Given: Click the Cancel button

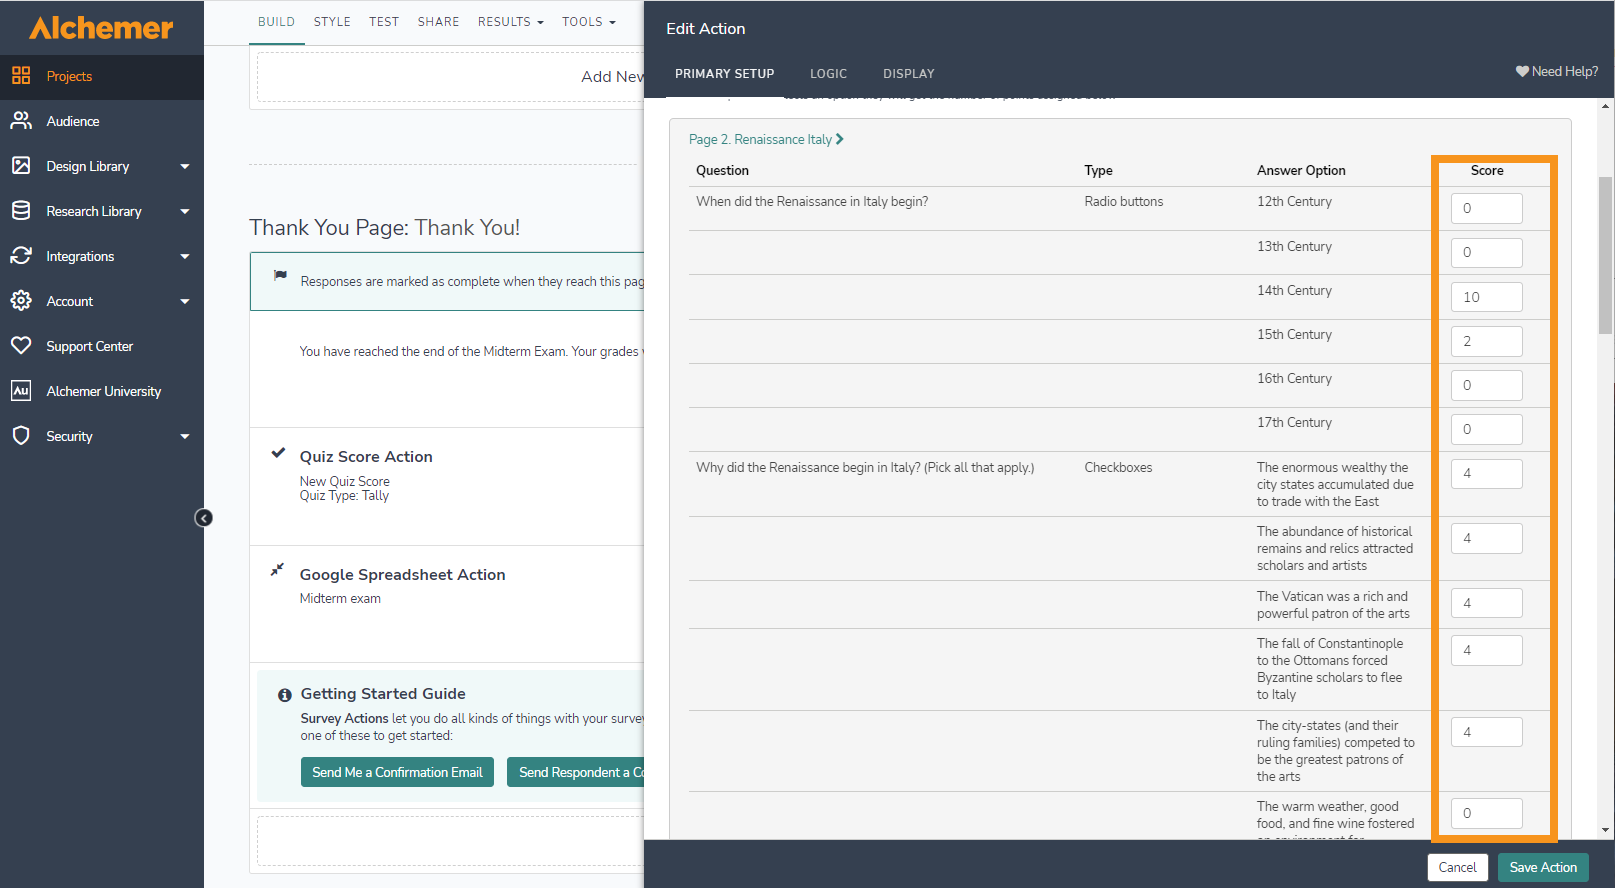Looking at the screenshot, I should point(1457,867).
